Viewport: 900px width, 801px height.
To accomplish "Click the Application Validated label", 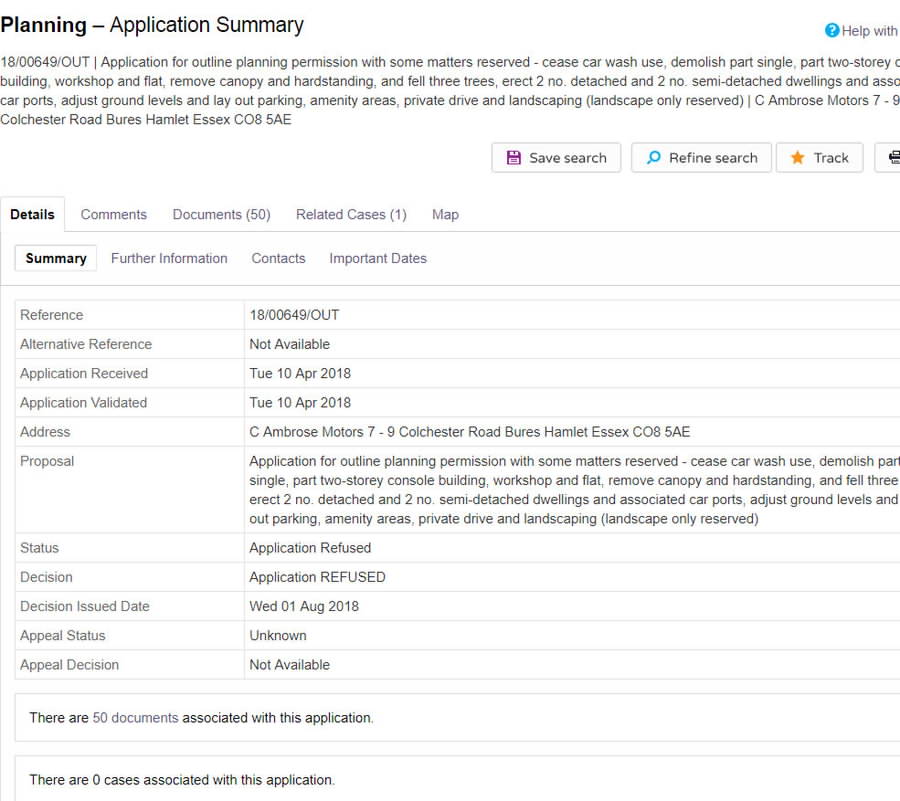I will [83, 403].
